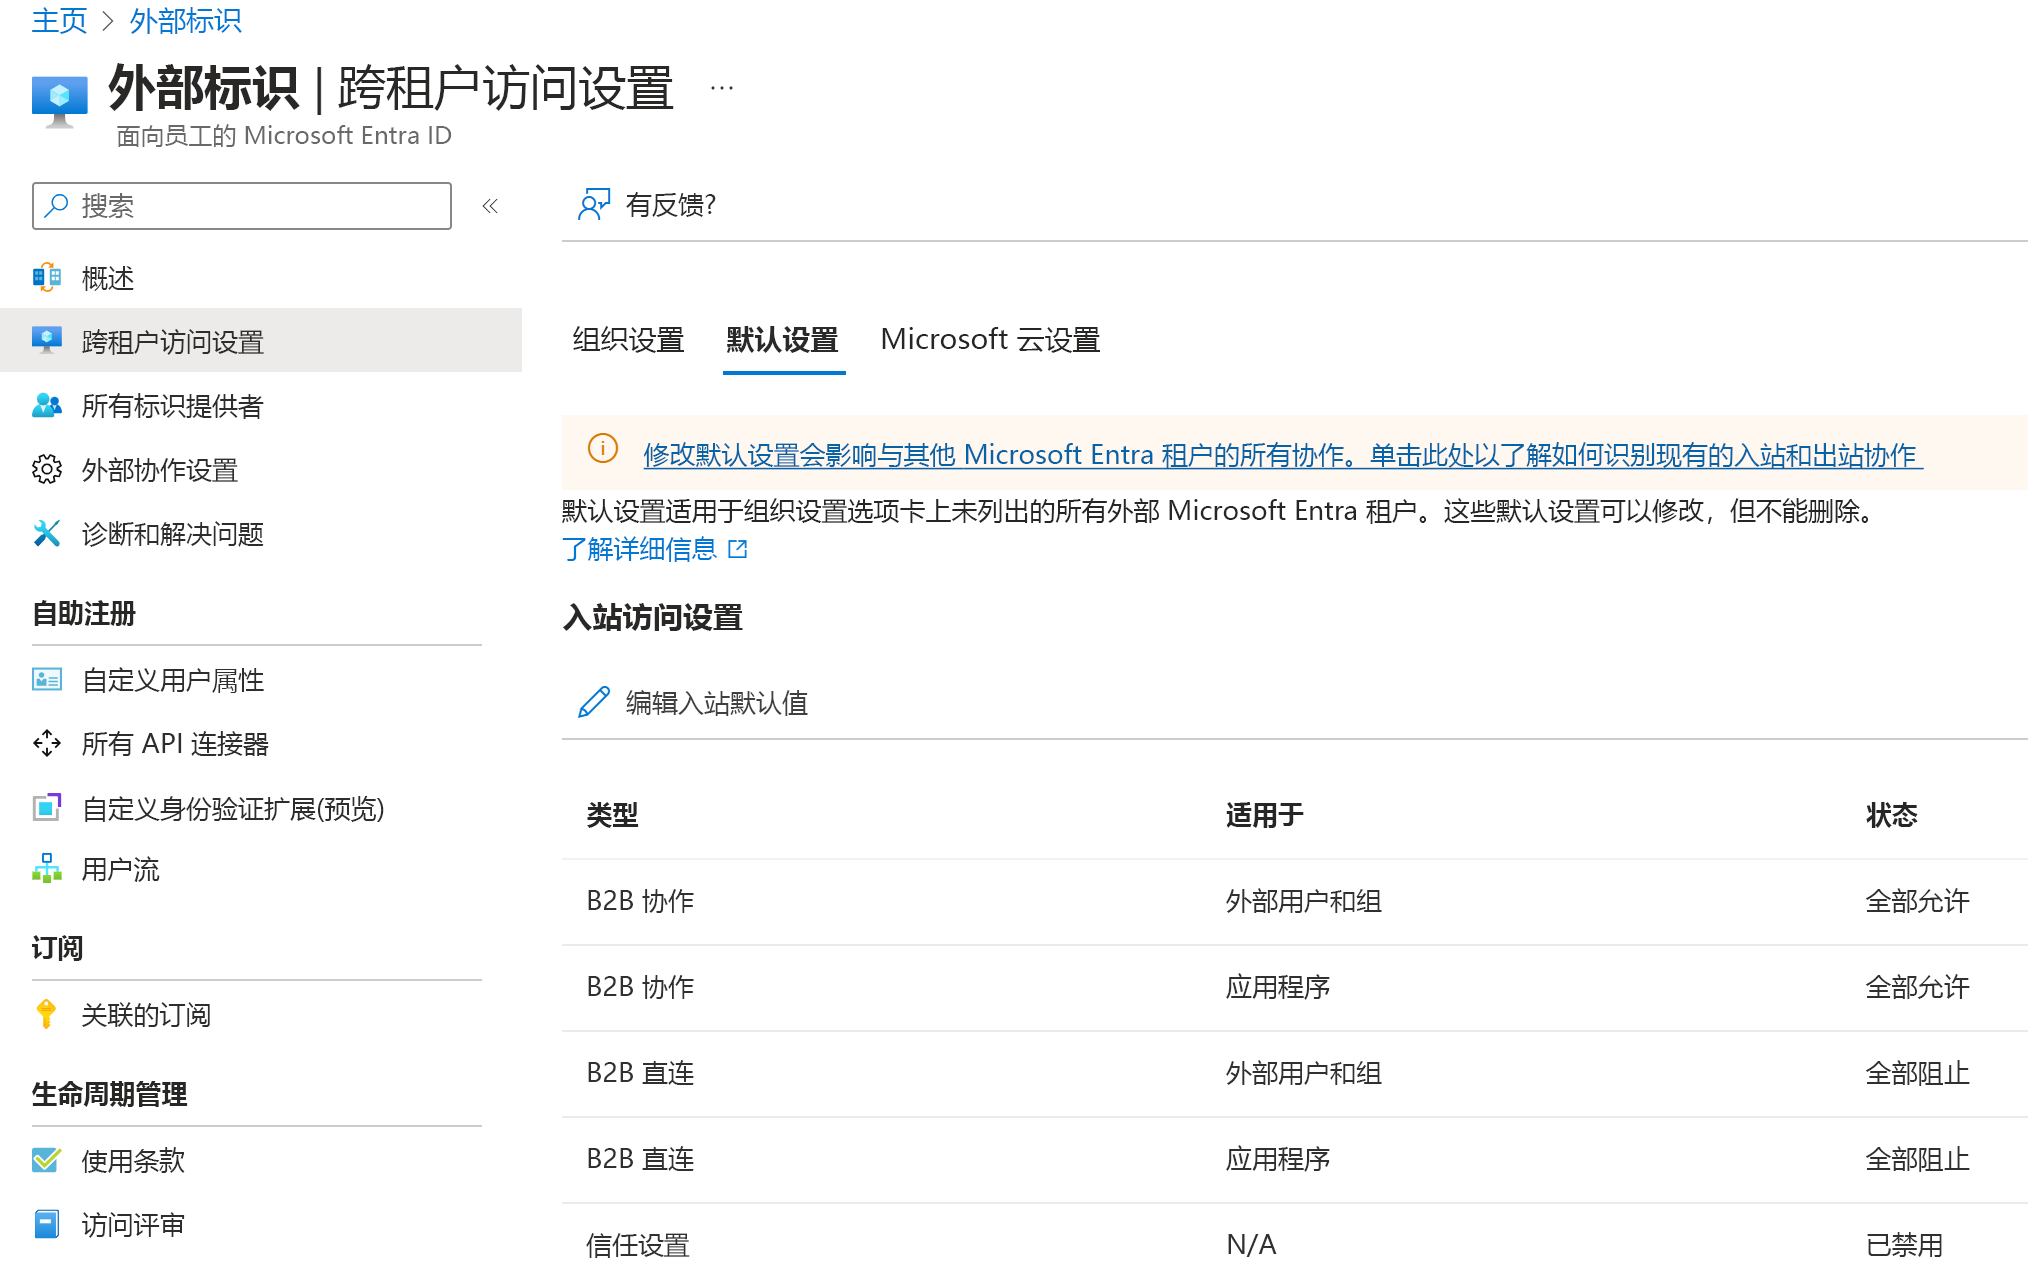Open the 修改默认设置 warning banner link
Viewport: 2028px width, 1287px height.
pos(1283,455)
